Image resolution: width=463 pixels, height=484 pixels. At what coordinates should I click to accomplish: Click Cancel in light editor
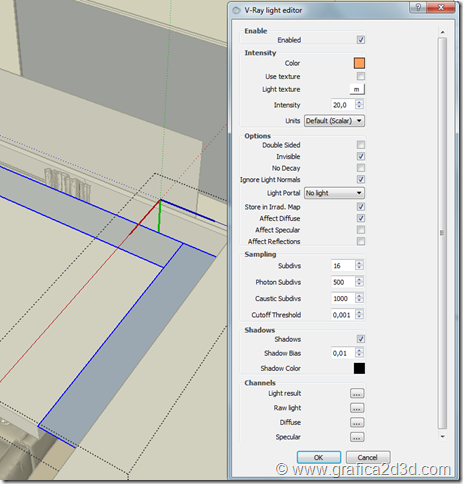pos(368,457)
